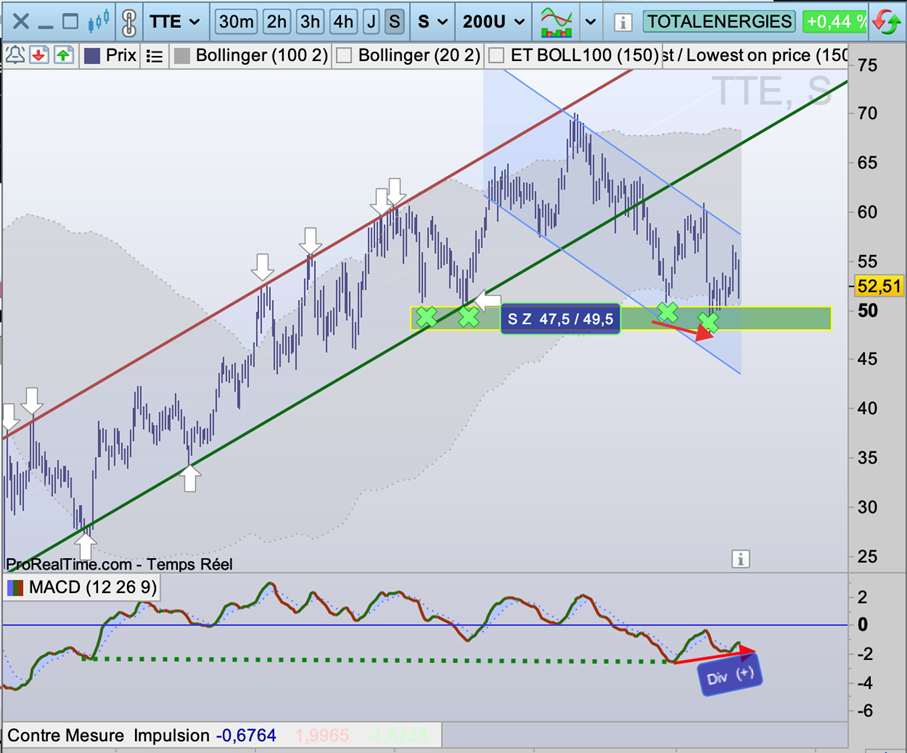The width and height of the screenshot is (907, 753).
Task: Click the 50 price axis label
Action: point(868,311)
